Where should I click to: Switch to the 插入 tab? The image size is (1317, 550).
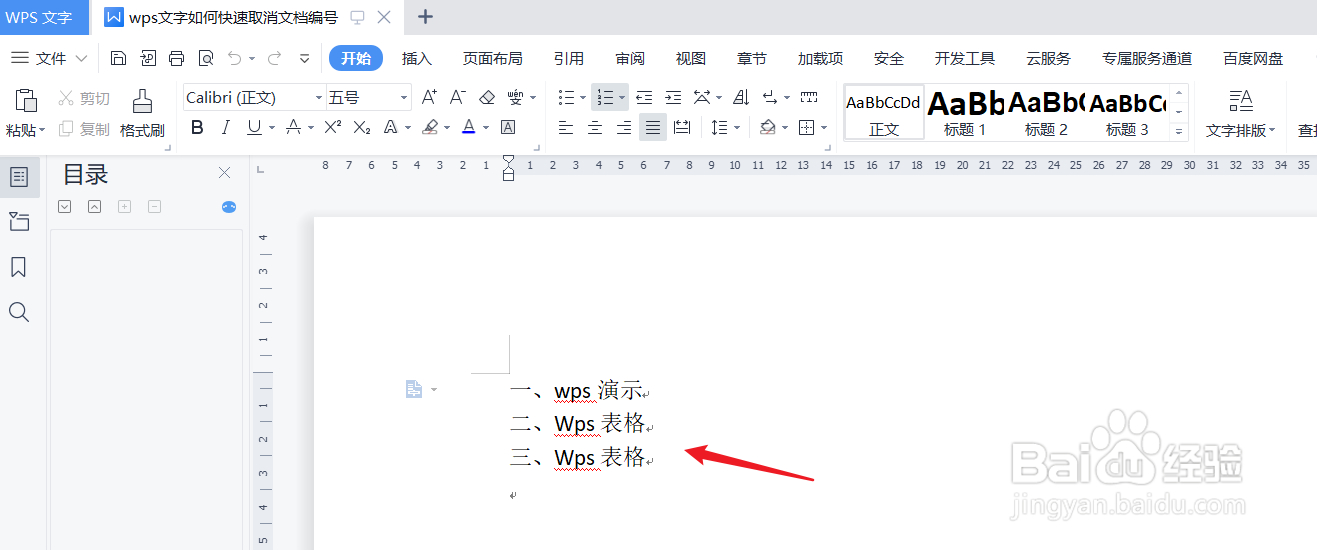[x=417, y=58]
